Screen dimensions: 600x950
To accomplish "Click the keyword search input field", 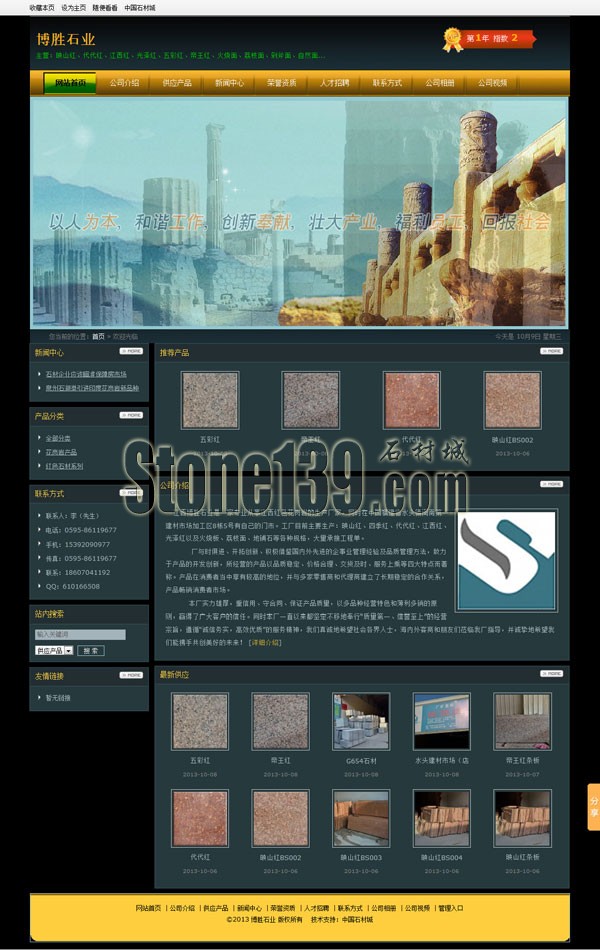I will click(80, 634).
